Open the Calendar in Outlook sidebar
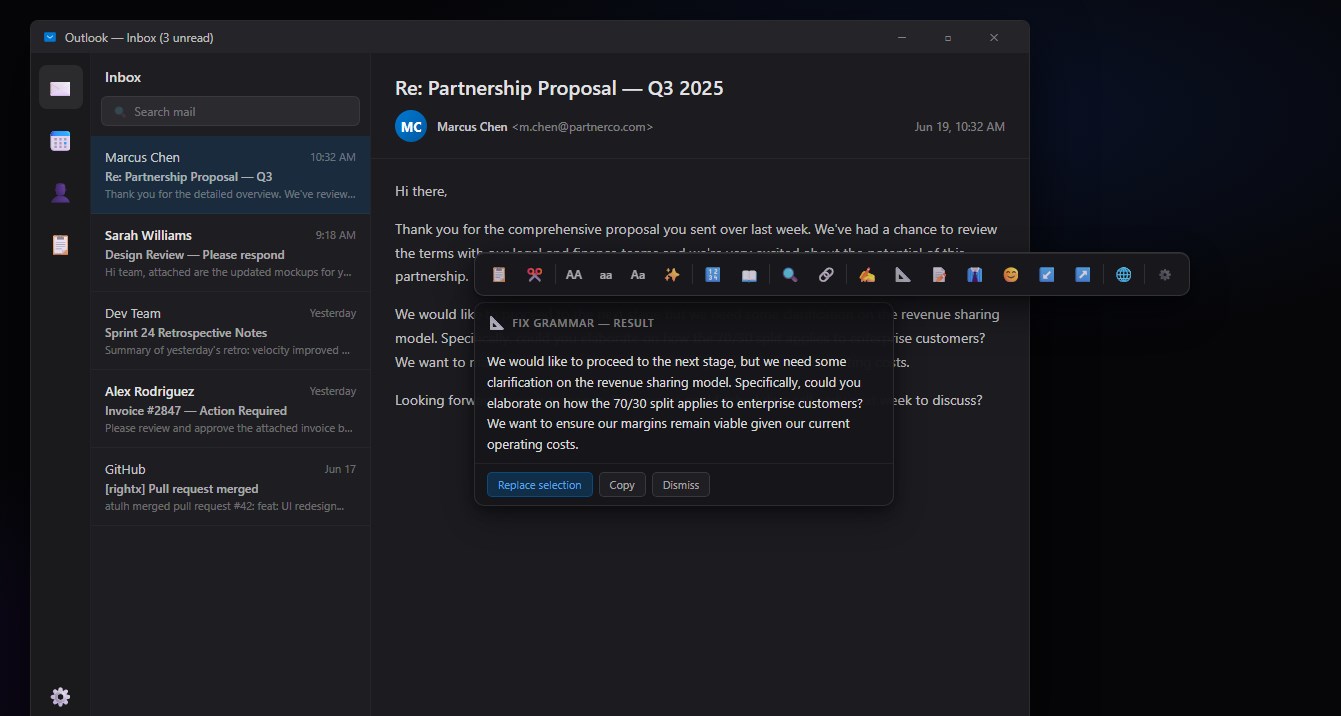1341x716 pixels. coord(60,140)
